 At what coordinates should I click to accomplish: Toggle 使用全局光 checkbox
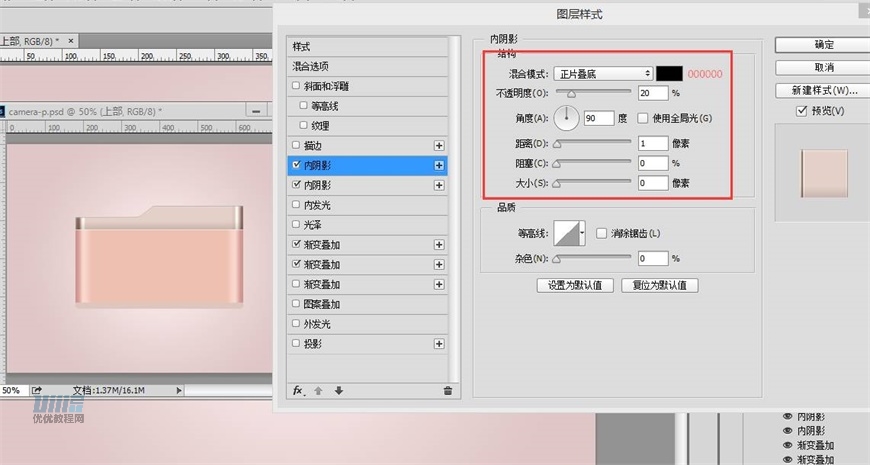click(643, 118)
